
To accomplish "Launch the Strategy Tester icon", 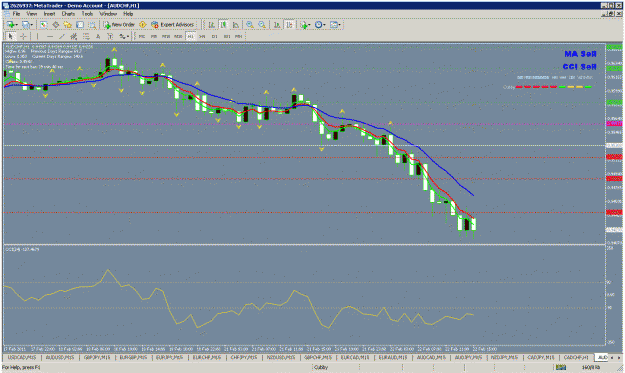I will 92,25.
